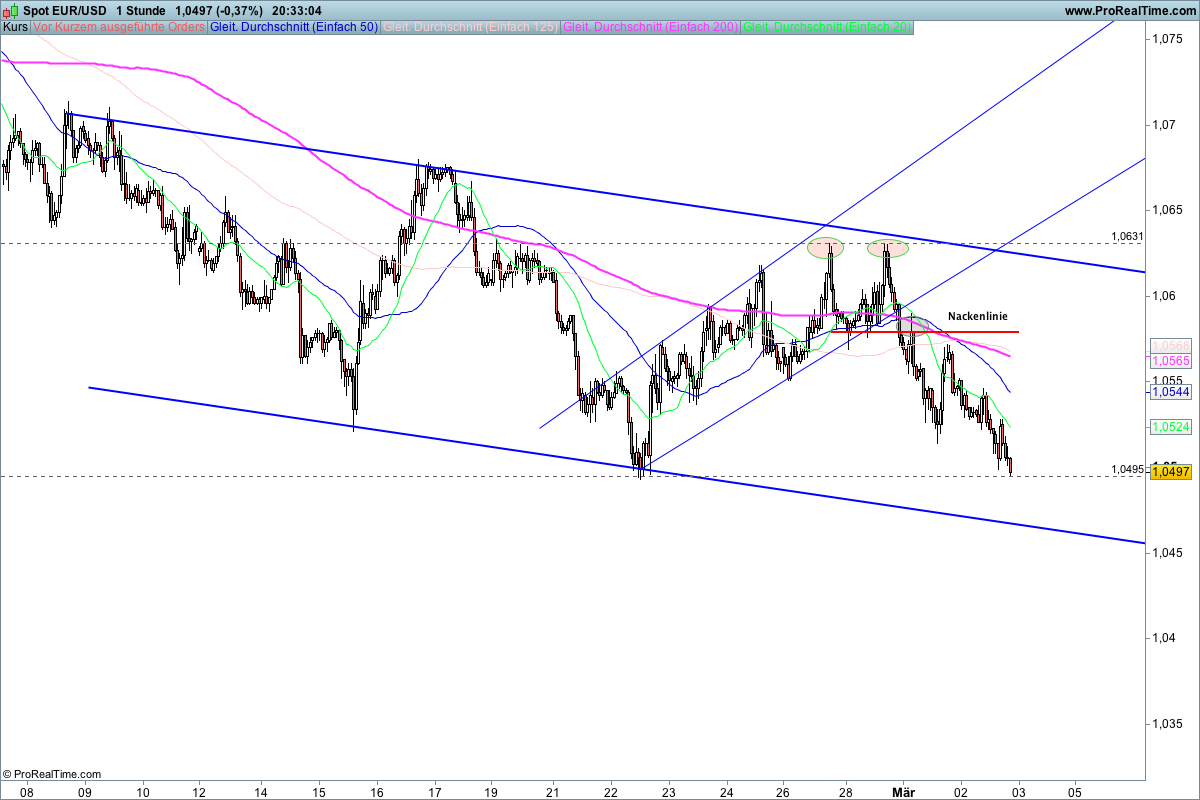Viewport: 1200px width, 800px height.
Task: Select the right red double-top ellipse marker
Action: pos(888,247)
